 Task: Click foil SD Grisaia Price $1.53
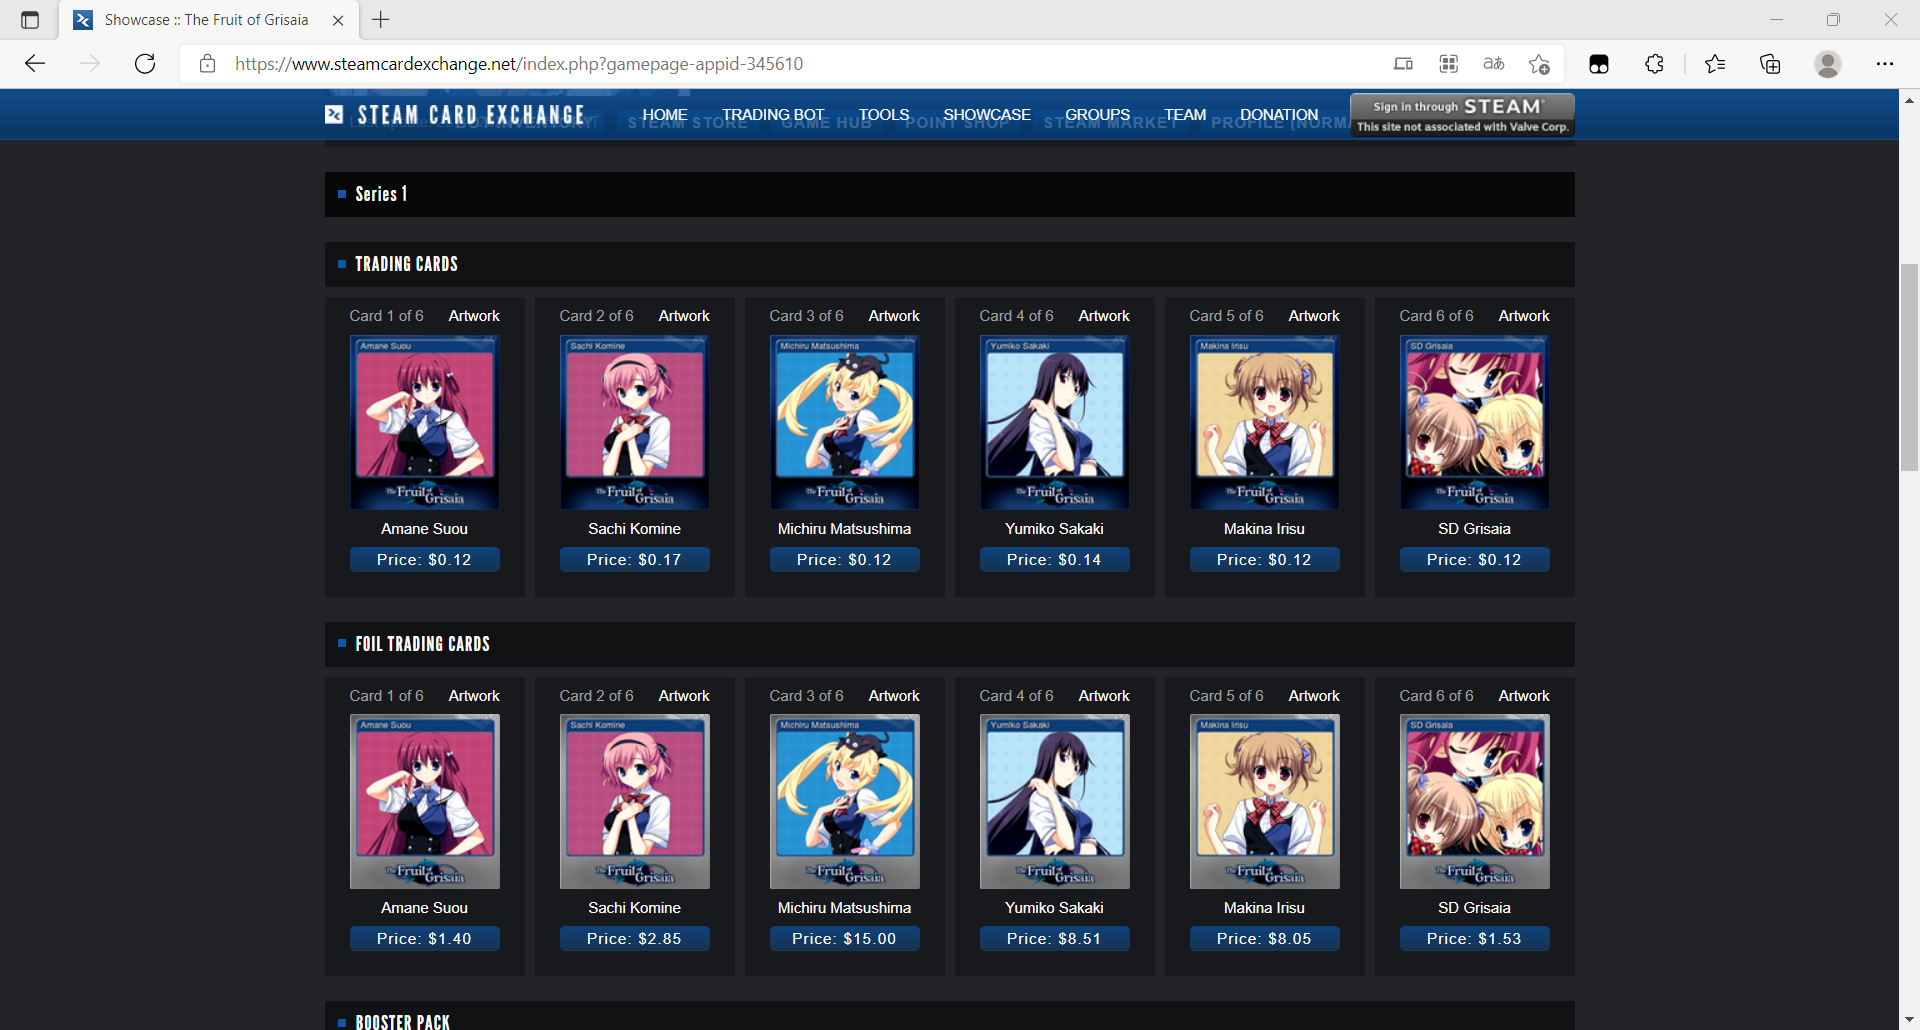(x=1474, y=939)
